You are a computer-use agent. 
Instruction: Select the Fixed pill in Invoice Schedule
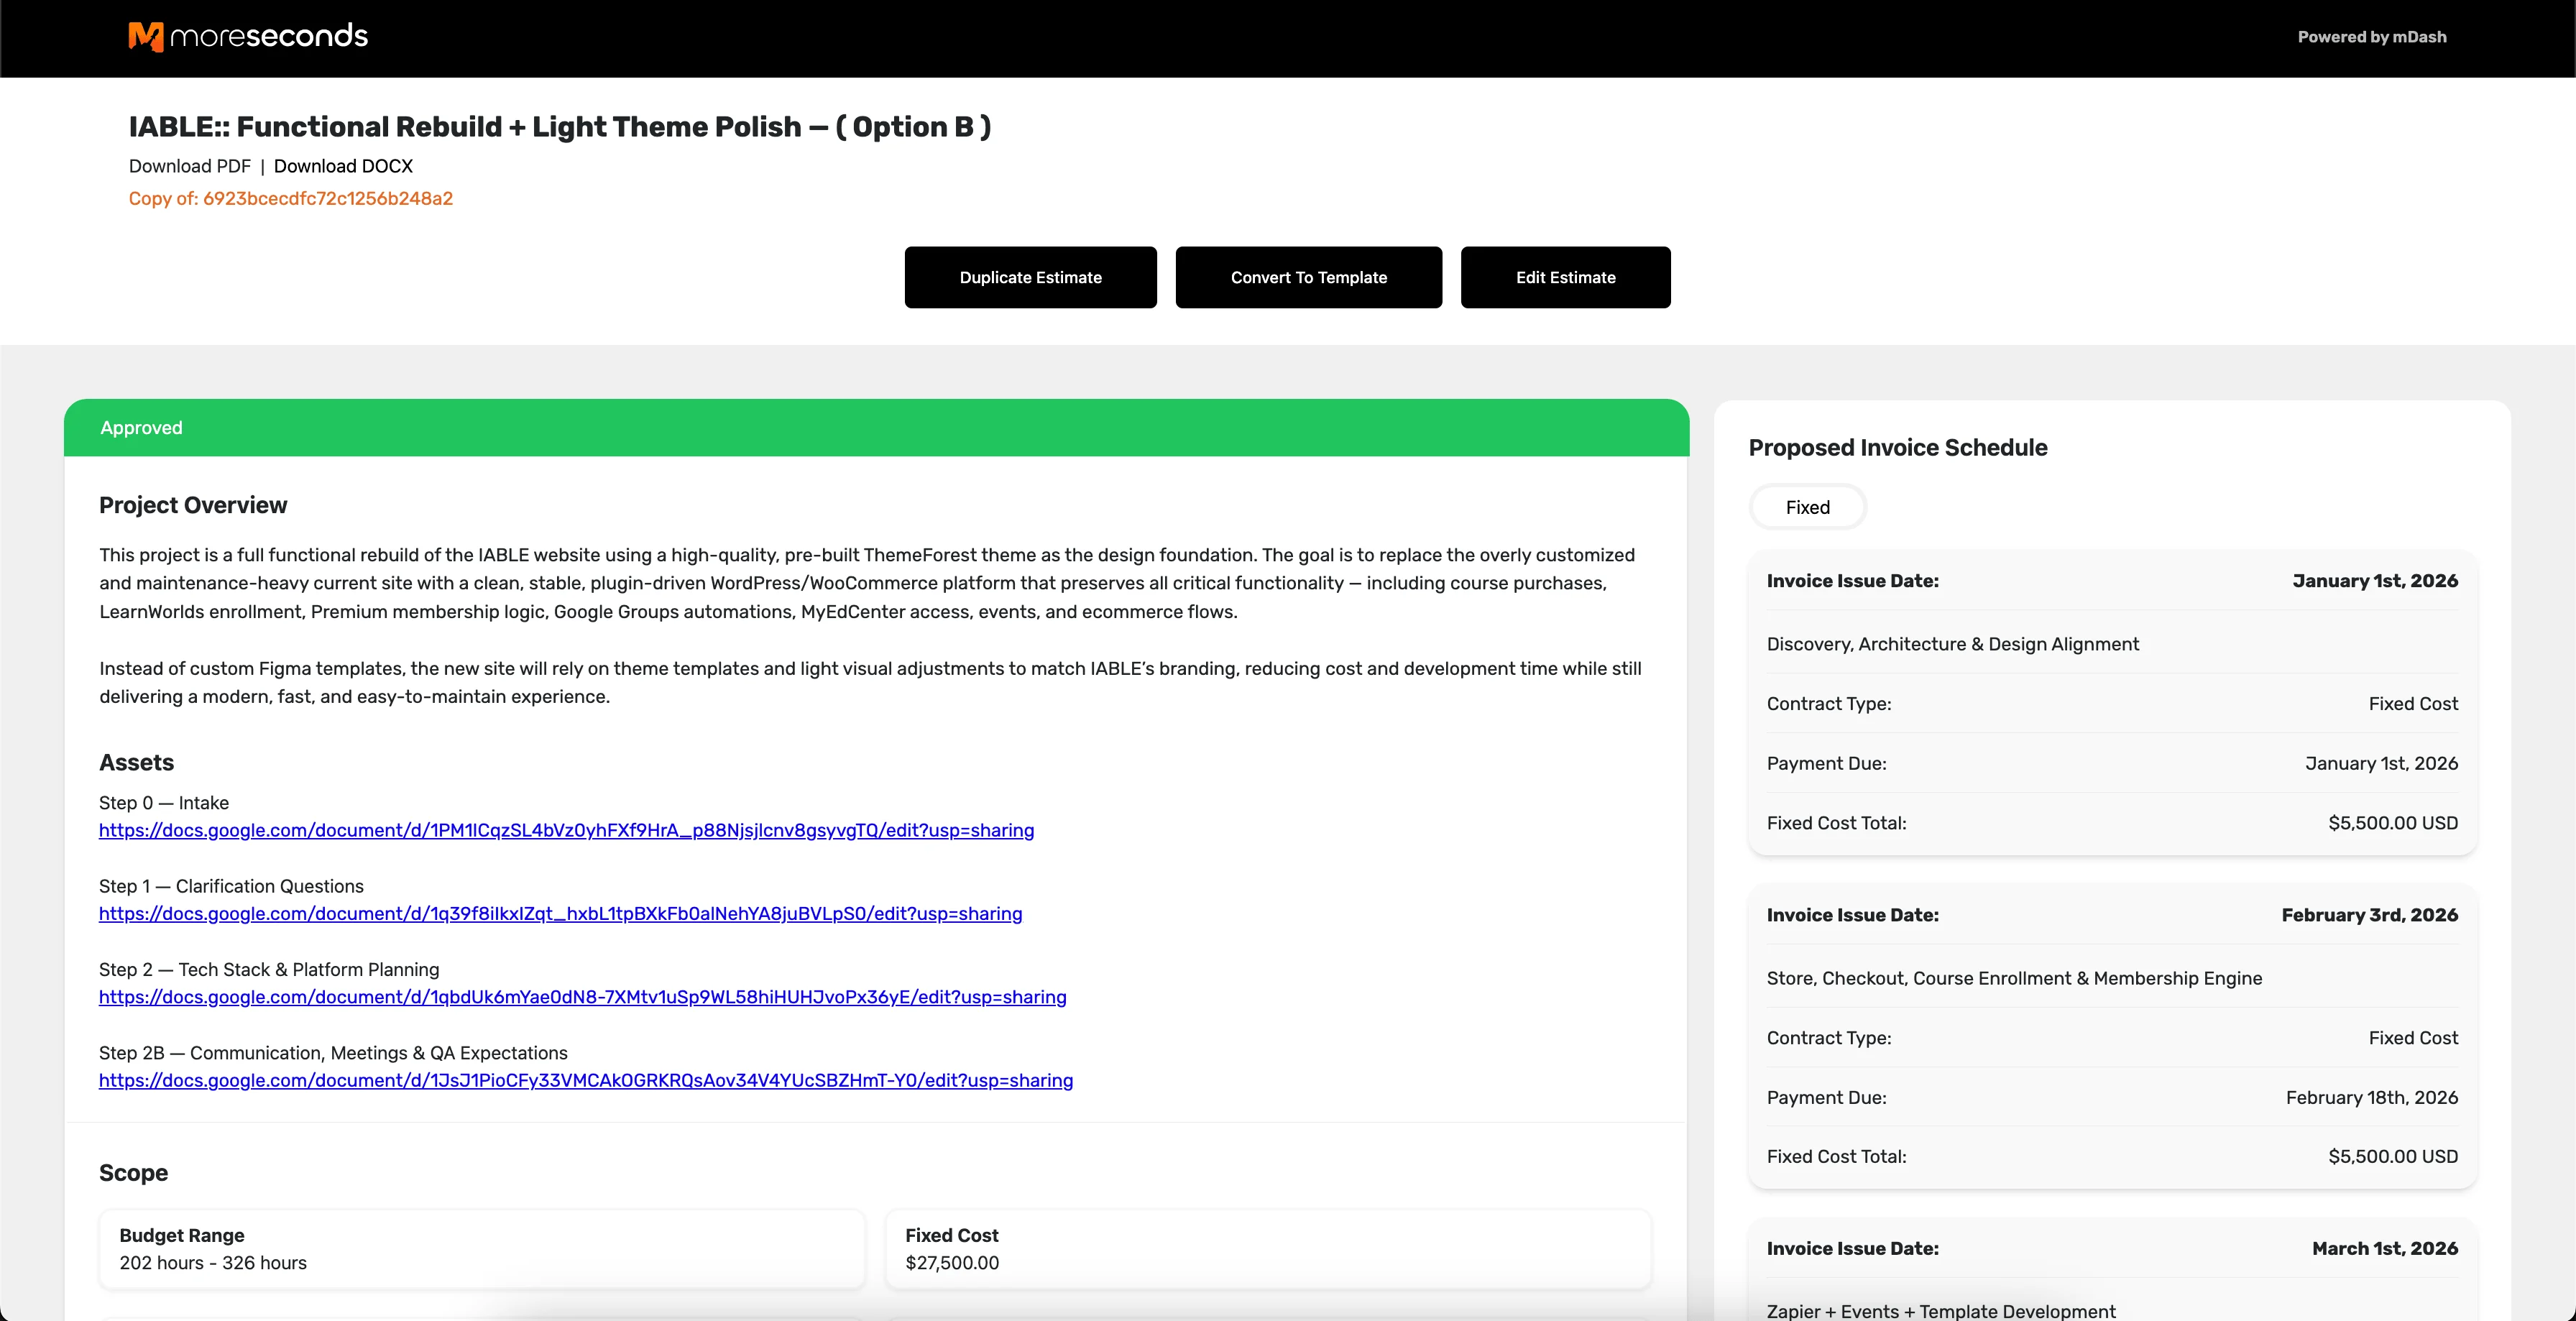[1807, 507]
